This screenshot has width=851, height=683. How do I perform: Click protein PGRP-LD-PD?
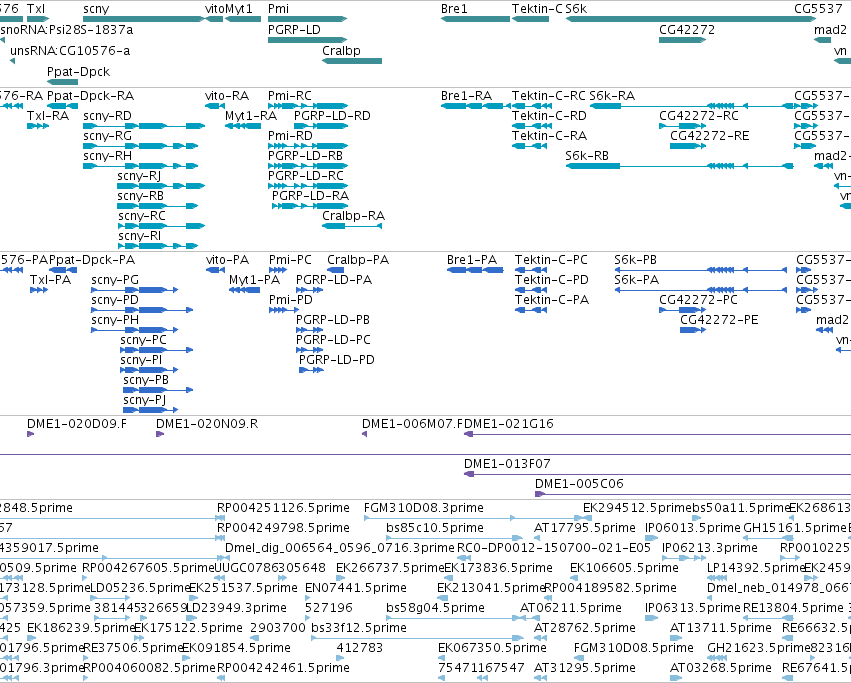coord(312,370)
